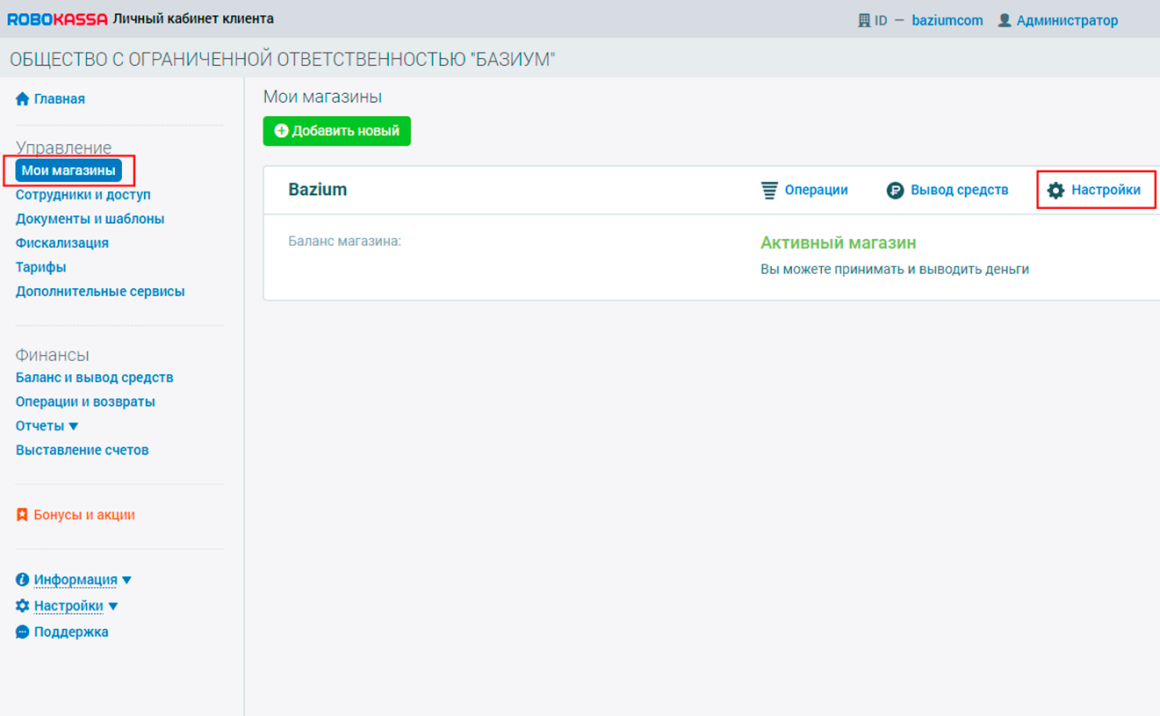Click the bookmark icon beside Бонусы и акции

[22, 515]
